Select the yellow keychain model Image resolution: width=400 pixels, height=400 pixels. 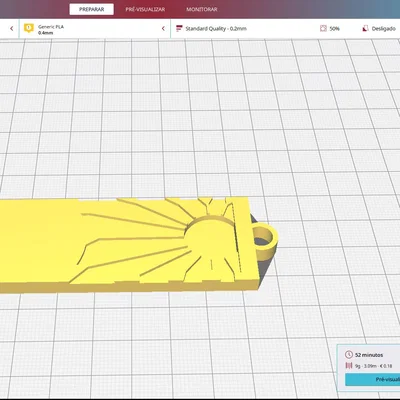click(x=130, y=245)
